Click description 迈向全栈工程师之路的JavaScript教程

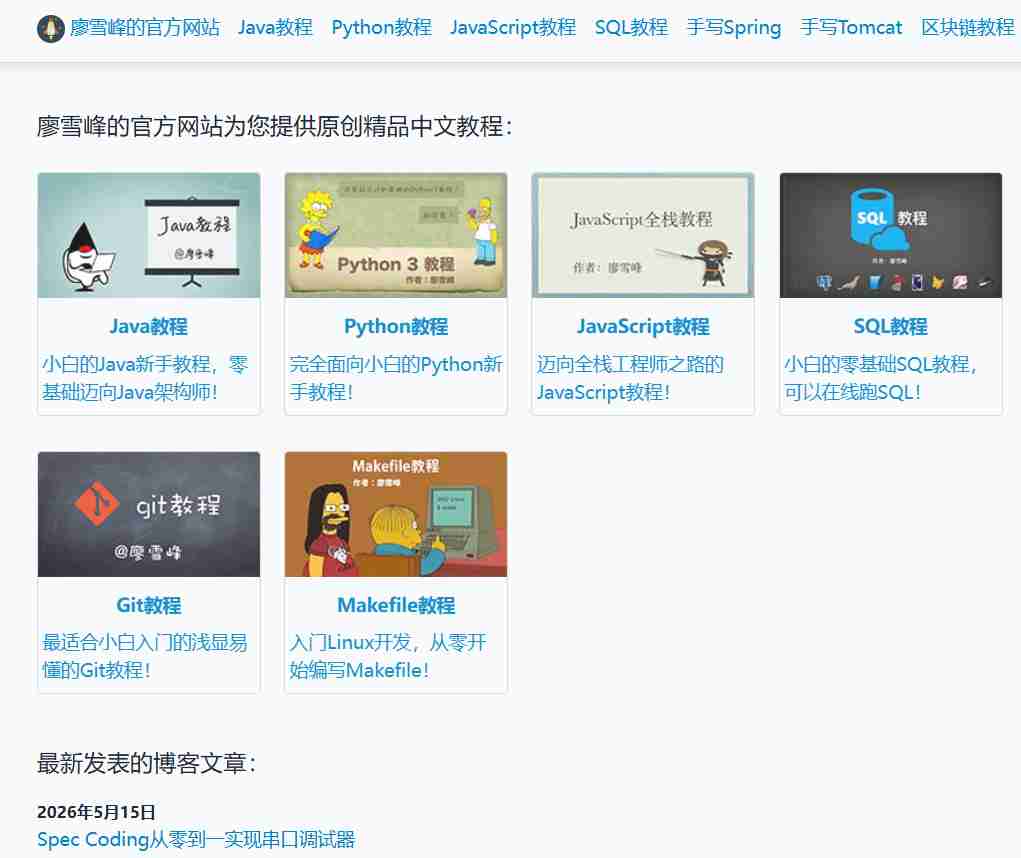tap(630, 378)
